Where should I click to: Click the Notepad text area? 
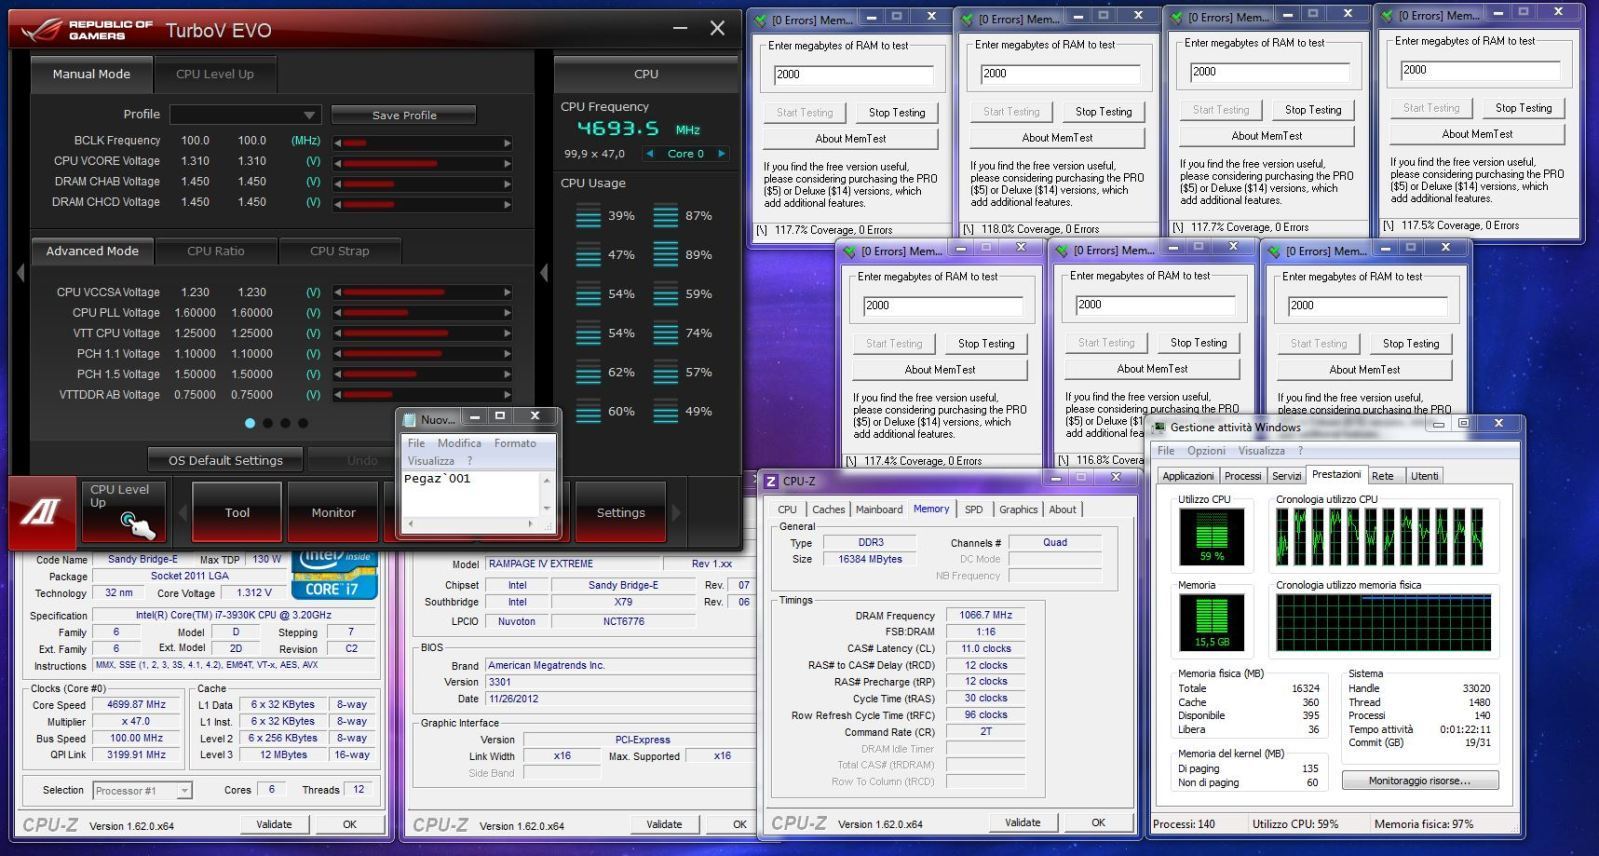(x=471, y=493)
